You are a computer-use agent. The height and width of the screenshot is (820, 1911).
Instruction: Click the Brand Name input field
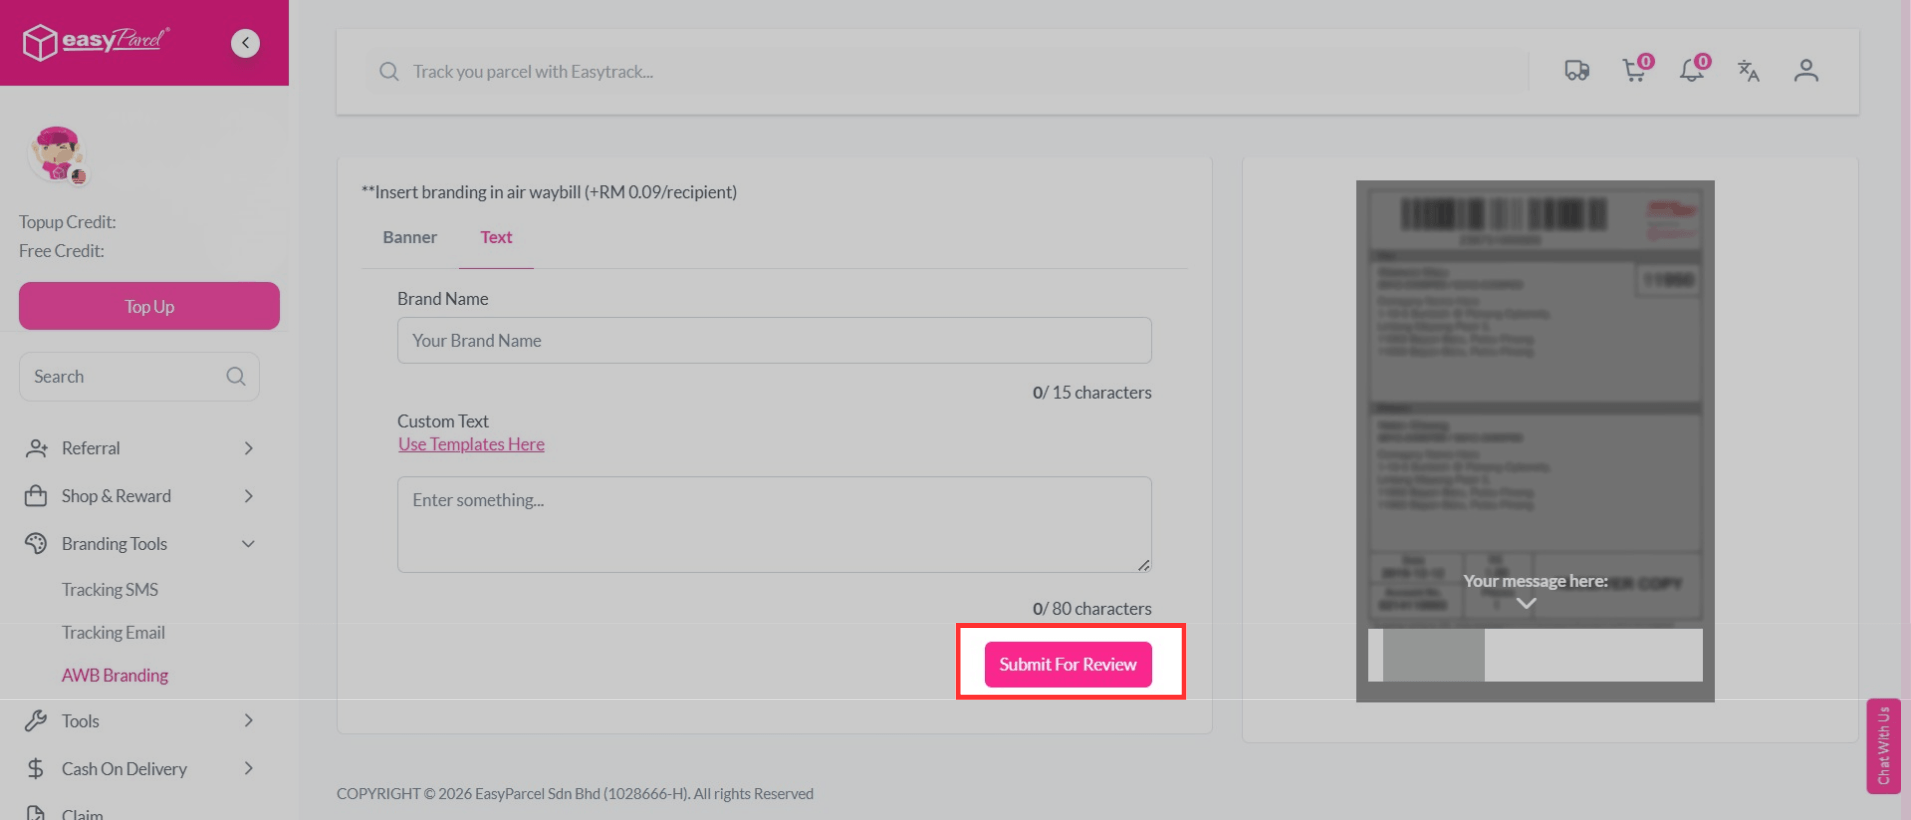[x=774, y=341]
